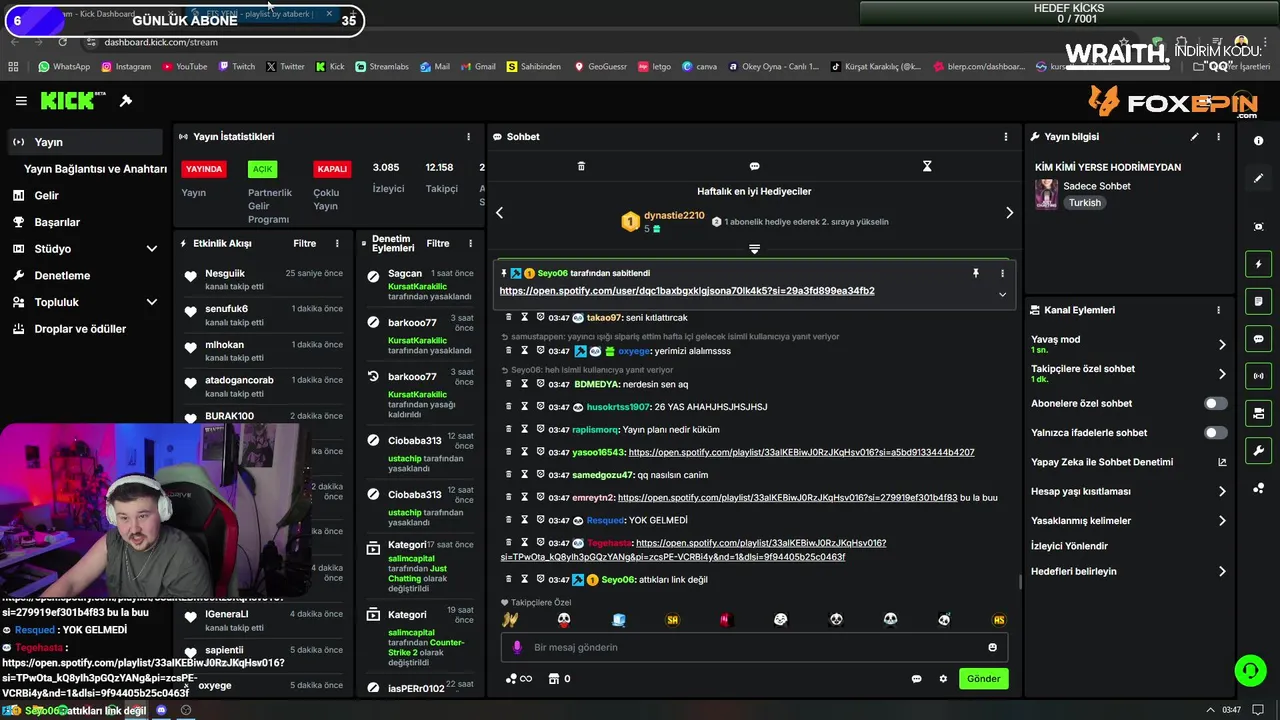Collapse the weekly gifters banner
The height and width of the screenshot is (720, 1280).
tap(754, 249)
